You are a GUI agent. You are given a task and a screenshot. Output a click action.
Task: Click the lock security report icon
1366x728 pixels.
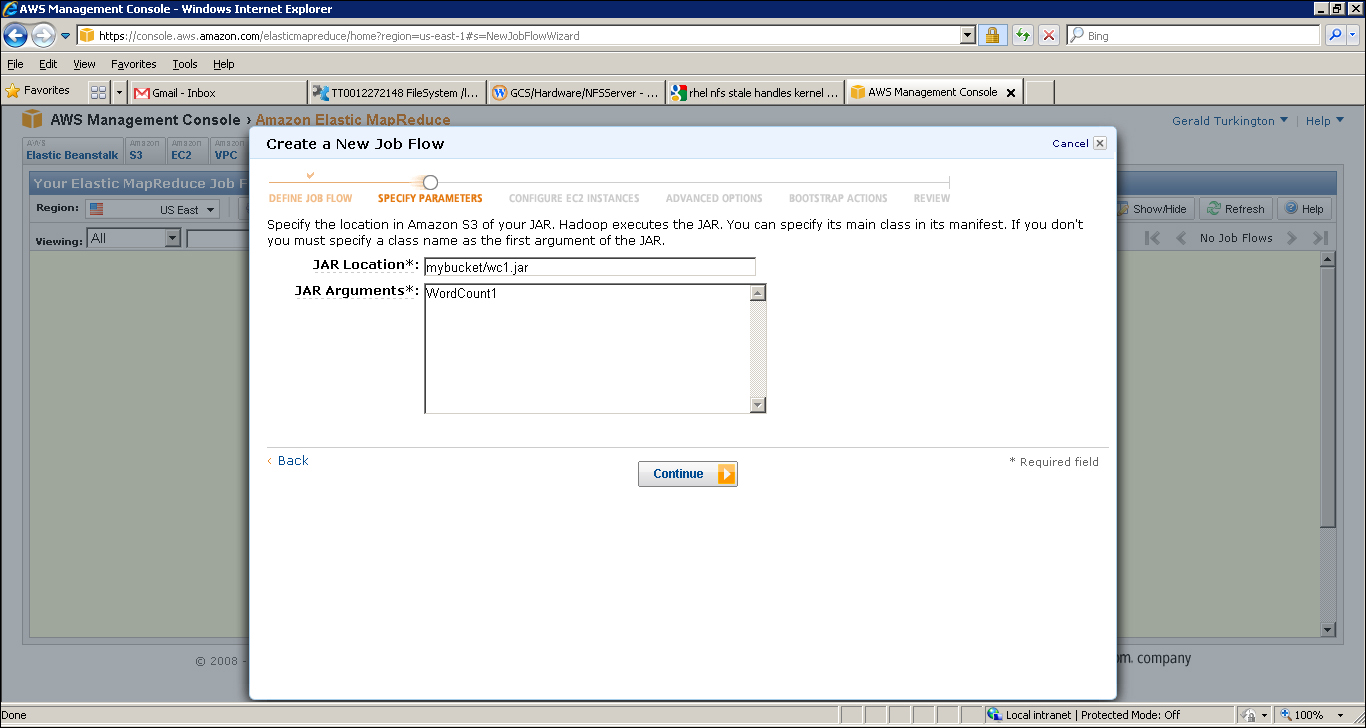(x=992, y=35)
